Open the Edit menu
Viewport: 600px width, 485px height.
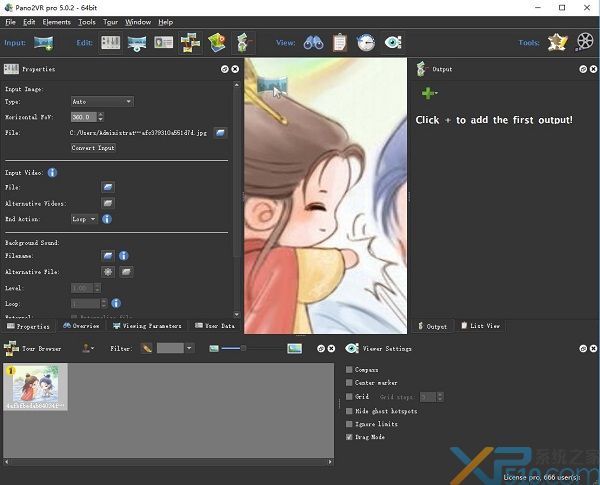tap(29, 22)
